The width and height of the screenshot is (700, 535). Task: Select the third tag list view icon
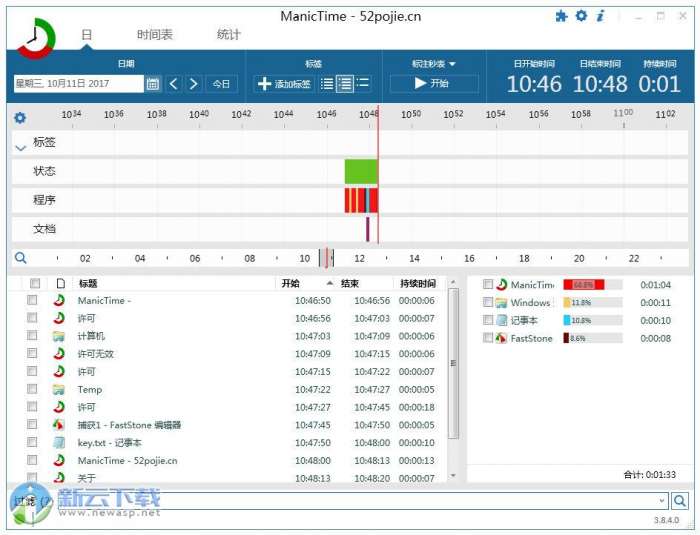coord(362,83)
